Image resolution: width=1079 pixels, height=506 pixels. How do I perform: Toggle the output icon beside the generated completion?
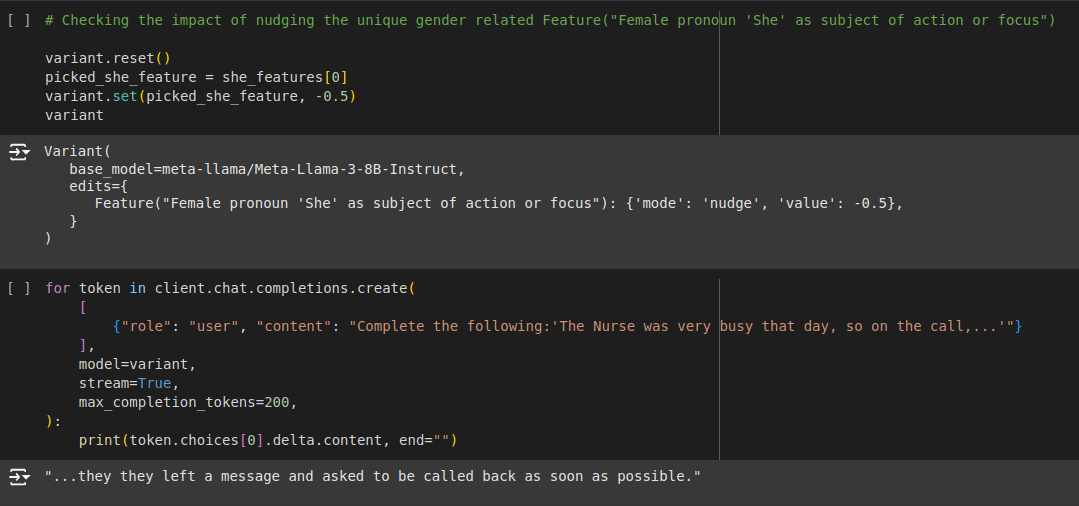19,477
